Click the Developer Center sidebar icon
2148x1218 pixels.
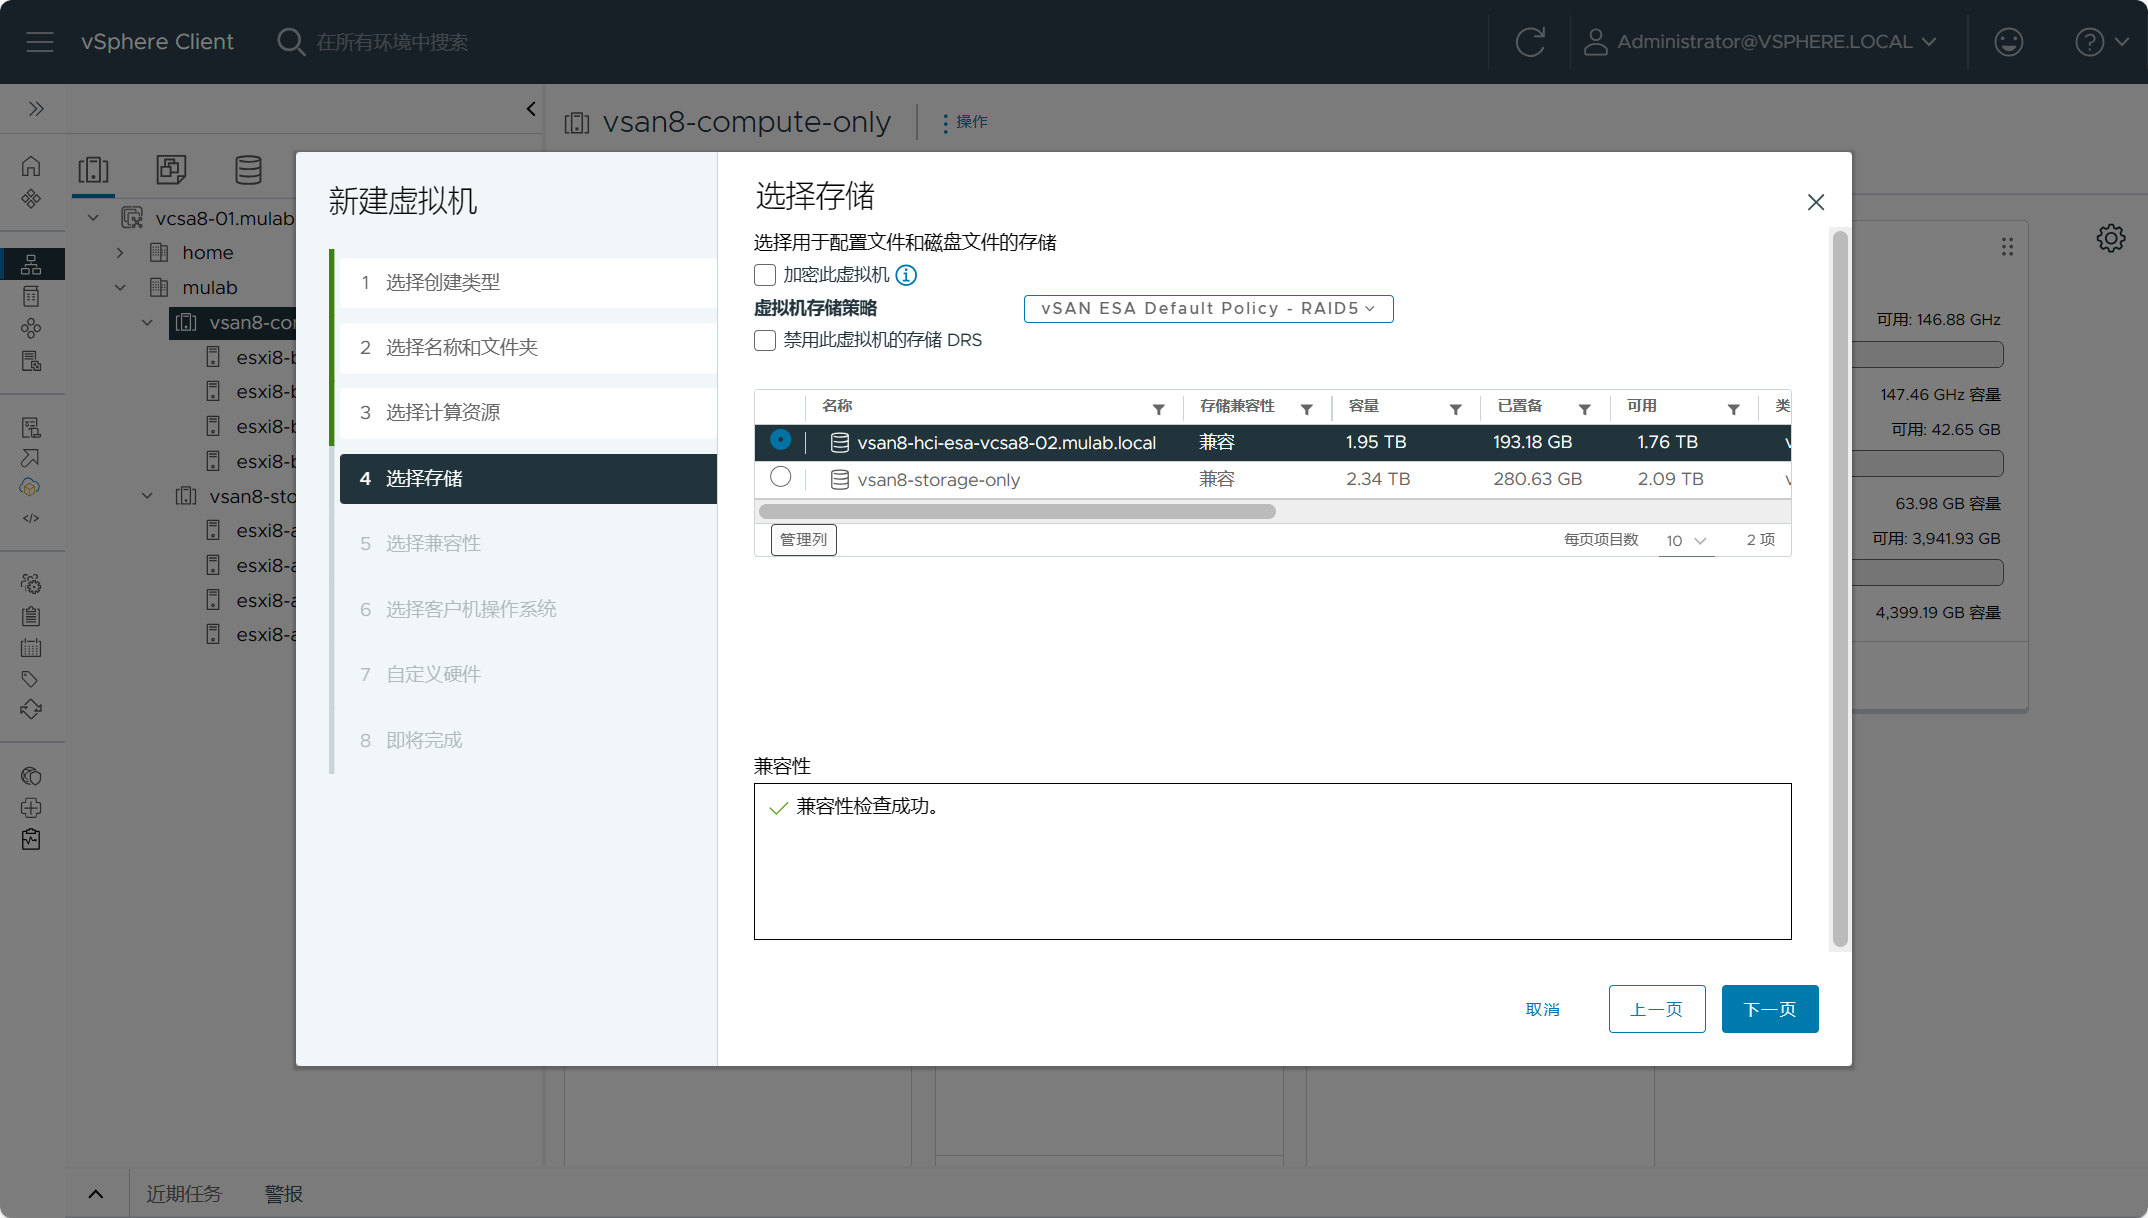coord(31,518)
